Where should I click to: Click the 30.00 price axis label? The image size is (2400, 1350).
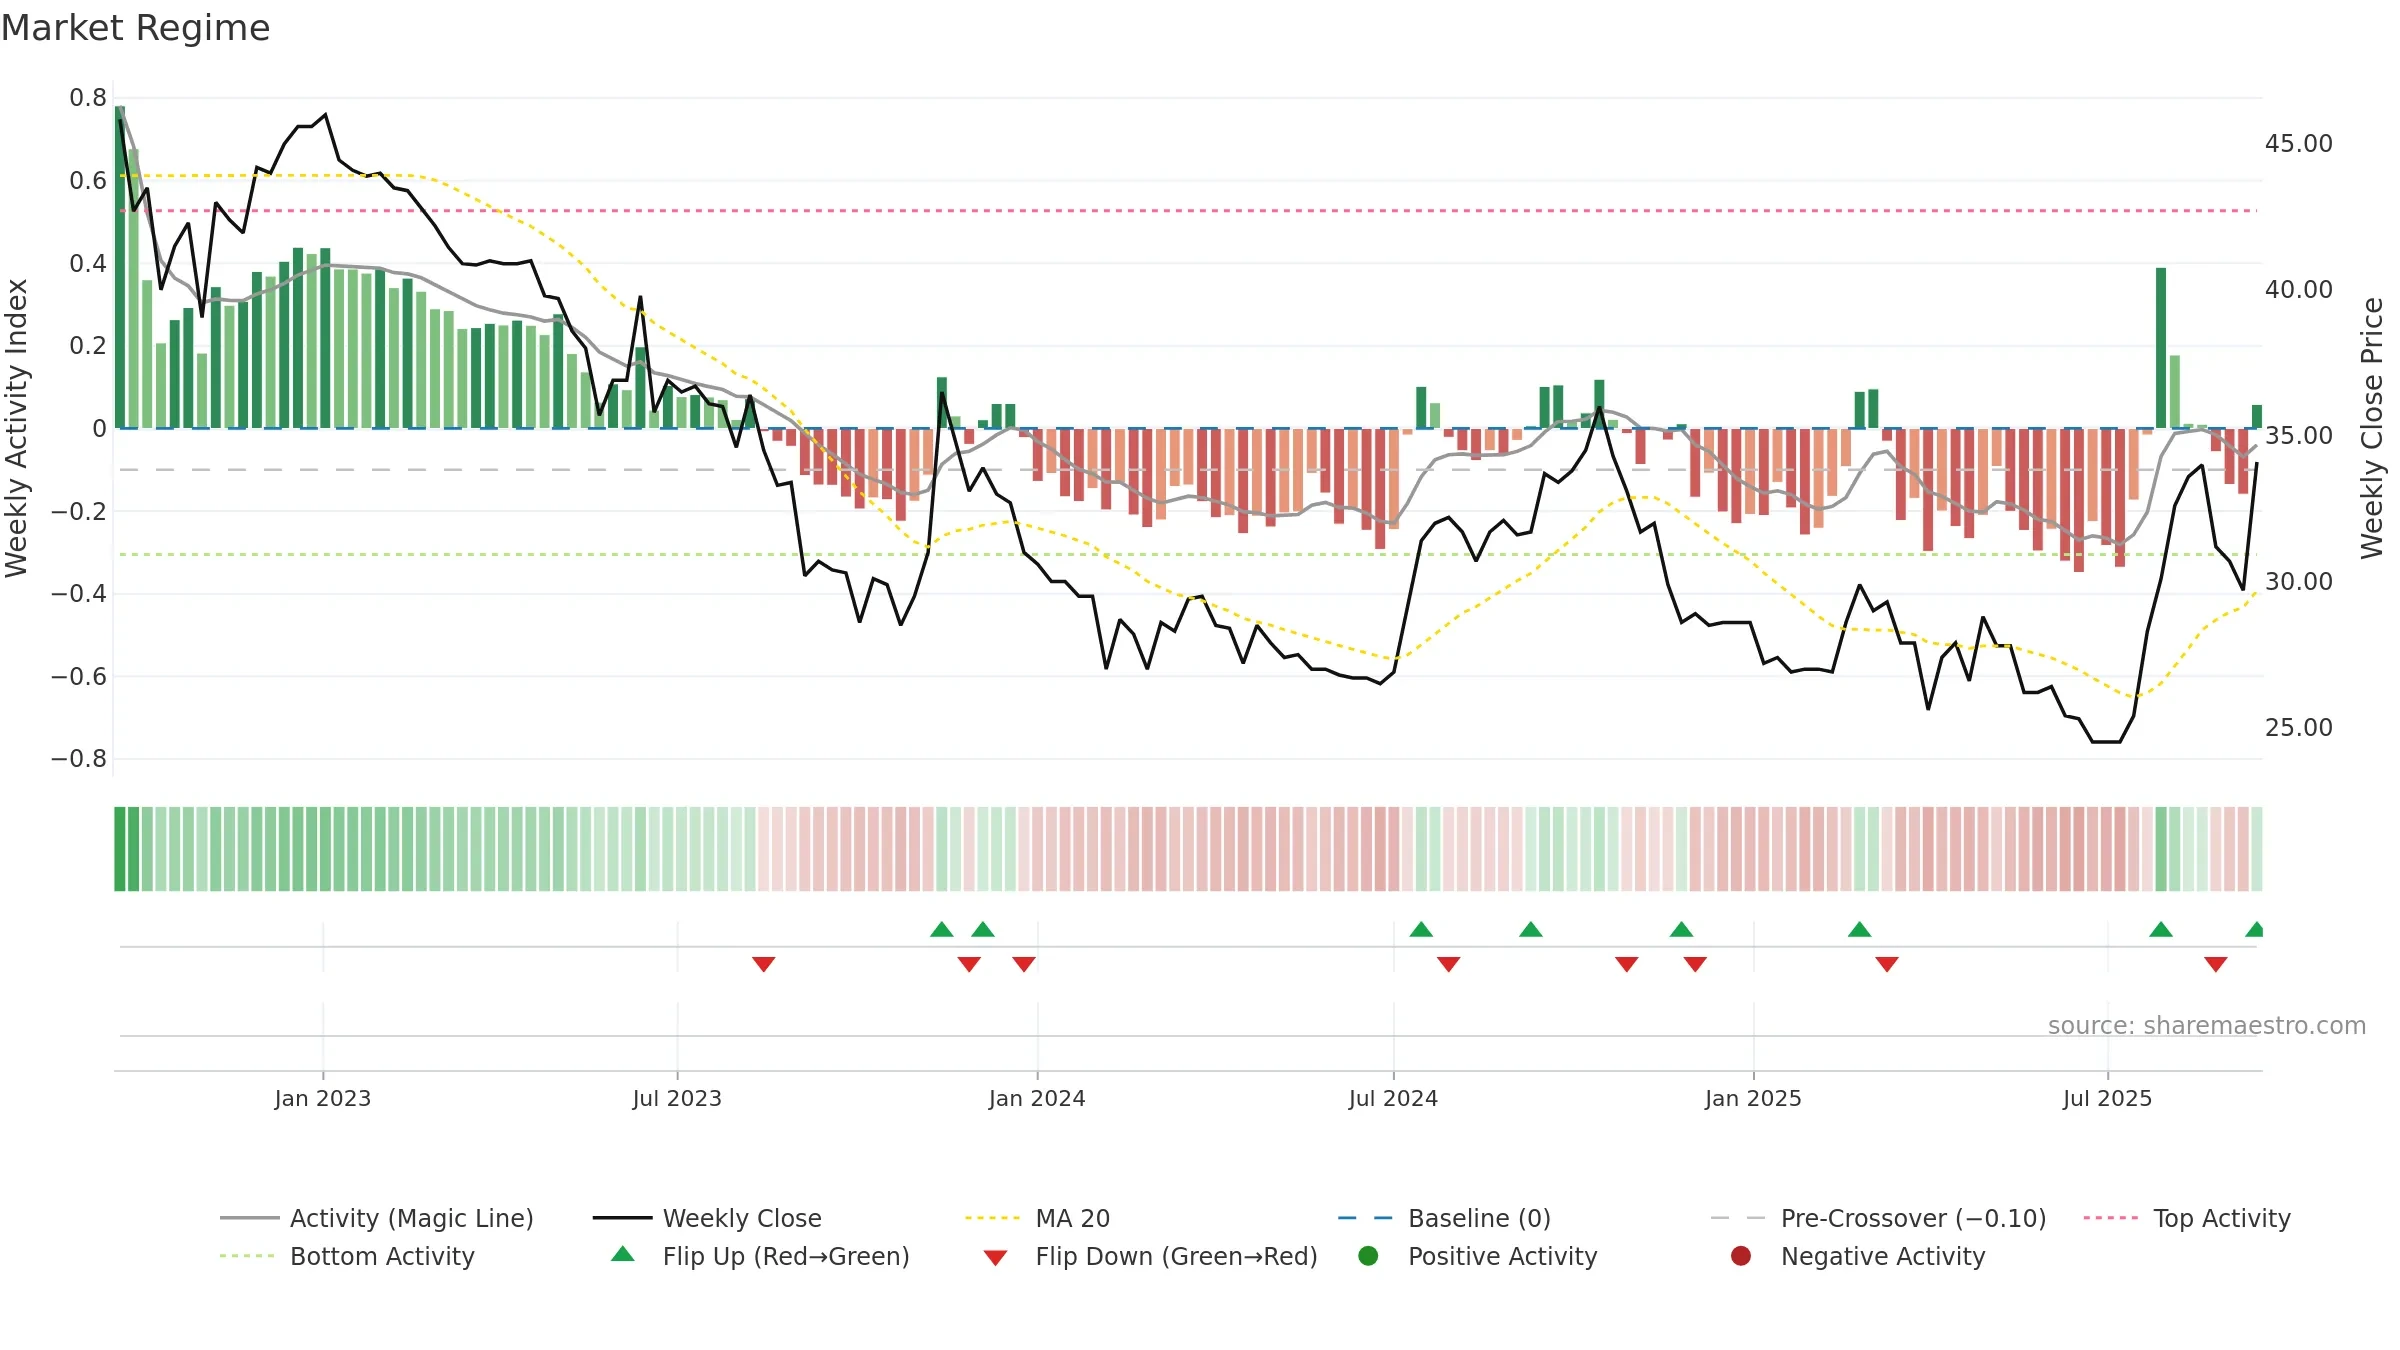(2299, 582)
